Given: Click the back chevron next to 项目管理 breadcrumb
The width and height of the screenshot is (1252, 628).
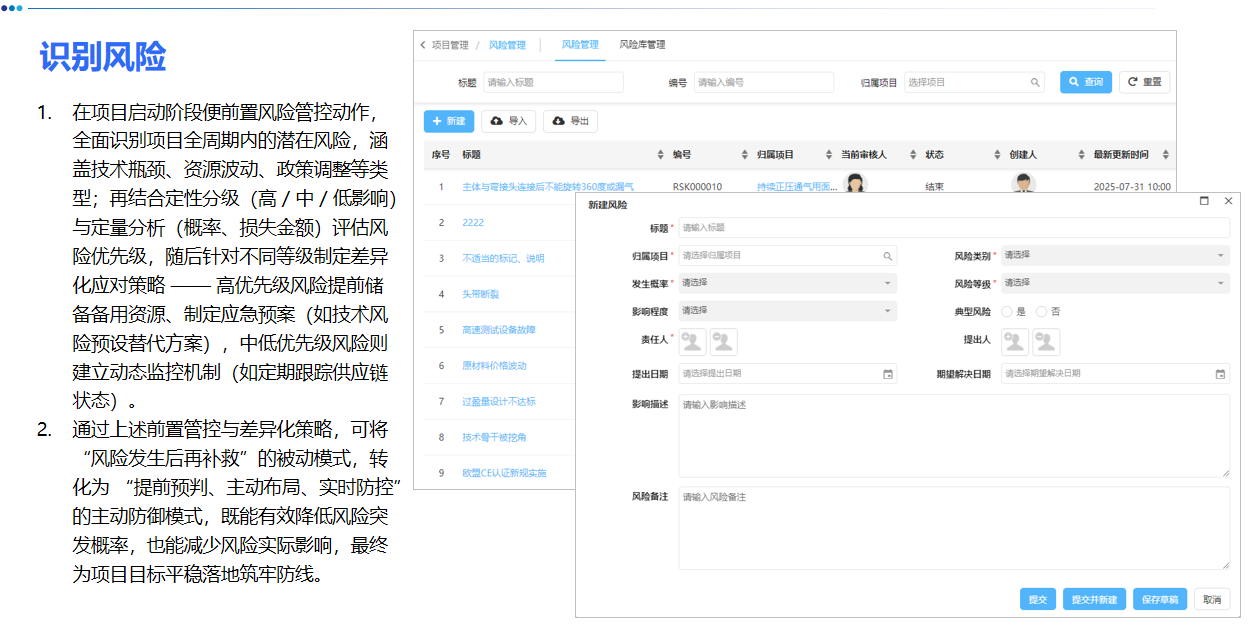Looking at the screenshot, I should tap(421, 45).
